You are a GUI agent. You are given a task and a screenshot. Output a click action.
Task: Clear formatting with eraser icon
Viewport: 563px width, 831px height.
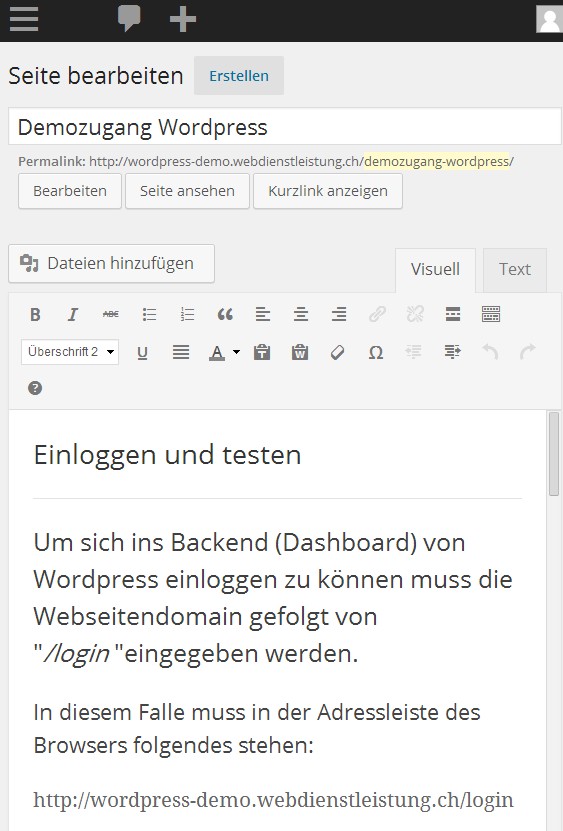(338, 352)
